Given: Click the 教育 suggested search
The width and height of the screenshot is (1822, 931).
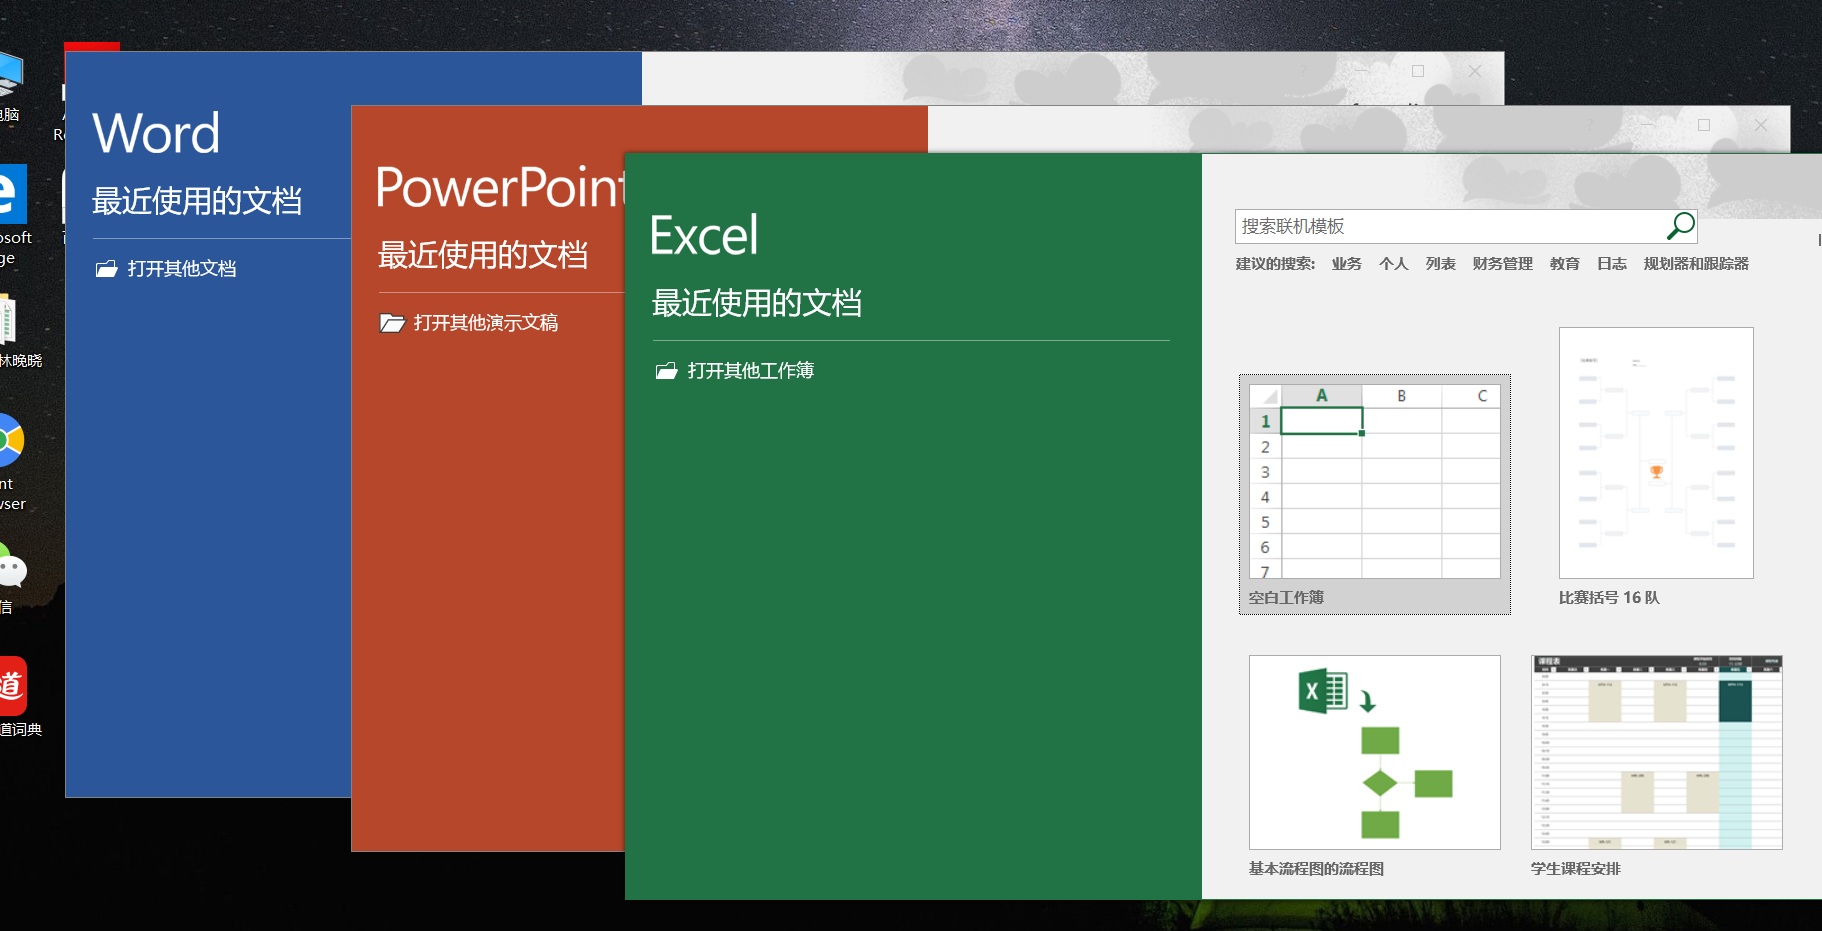Looking at the screenshot, I should tap(1564, 264).
